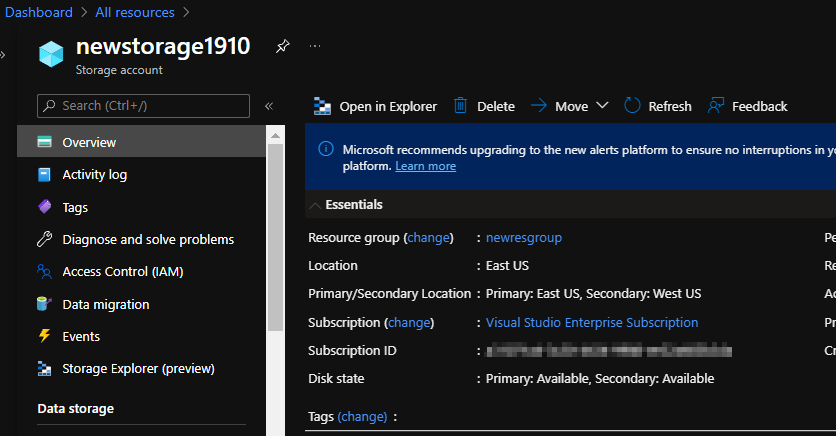836x436 pixels.
Task: Click the storage account cube icon
Action: tap(51, 54)
